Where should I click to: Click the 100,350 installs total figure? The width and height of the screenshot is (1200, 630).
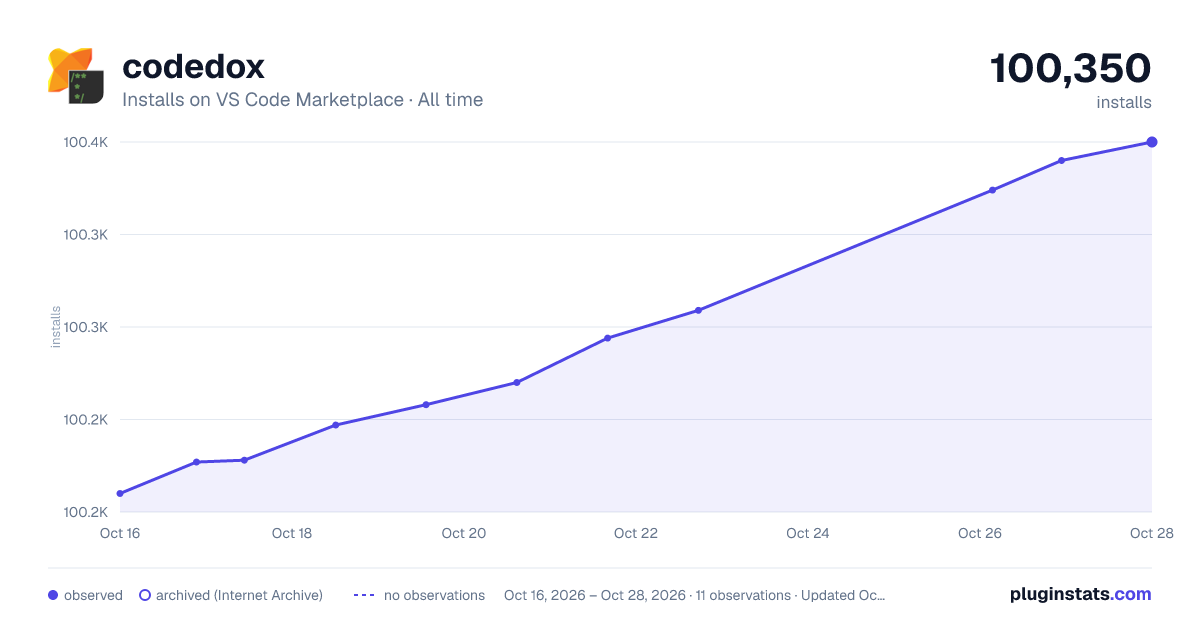pyautogui.click(x=1070, y=68)
